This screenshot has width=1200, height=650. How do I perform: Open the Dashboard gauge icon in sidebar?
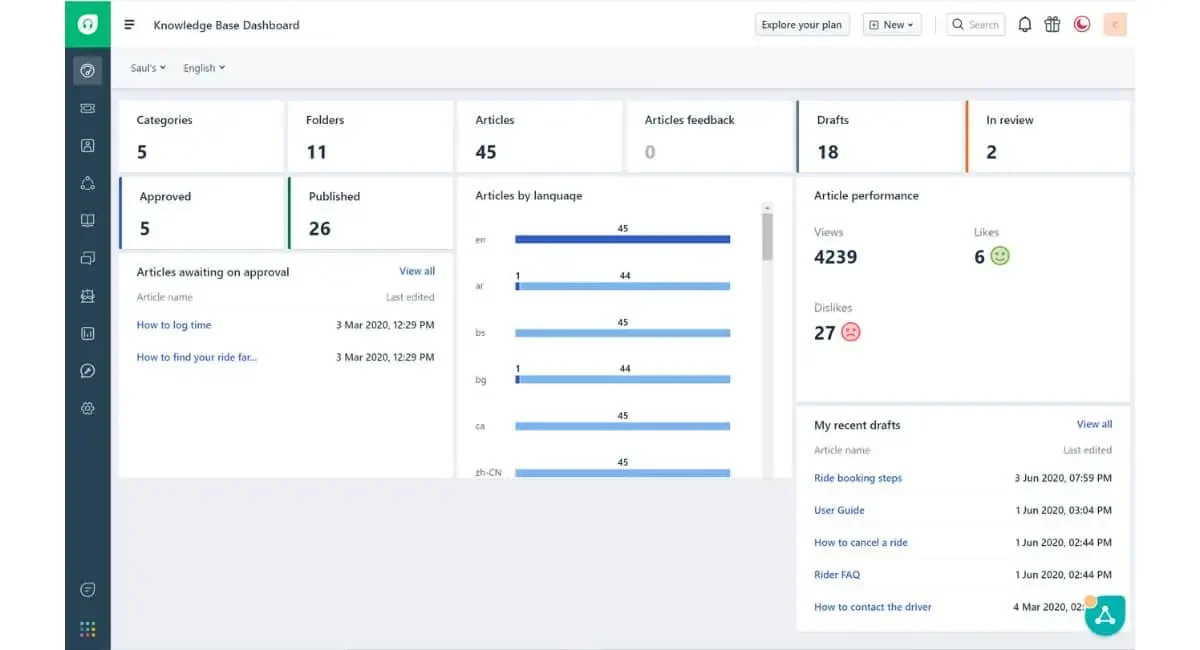(x=88, y=70)
